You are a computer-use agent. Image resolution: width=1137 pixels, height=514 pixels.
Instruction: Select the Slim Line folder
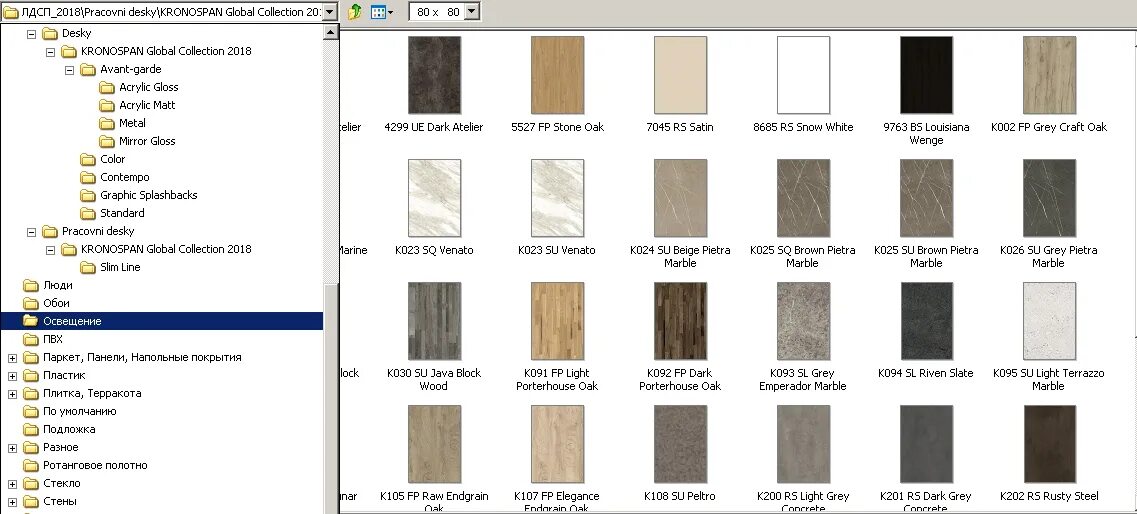coord(120,268)
